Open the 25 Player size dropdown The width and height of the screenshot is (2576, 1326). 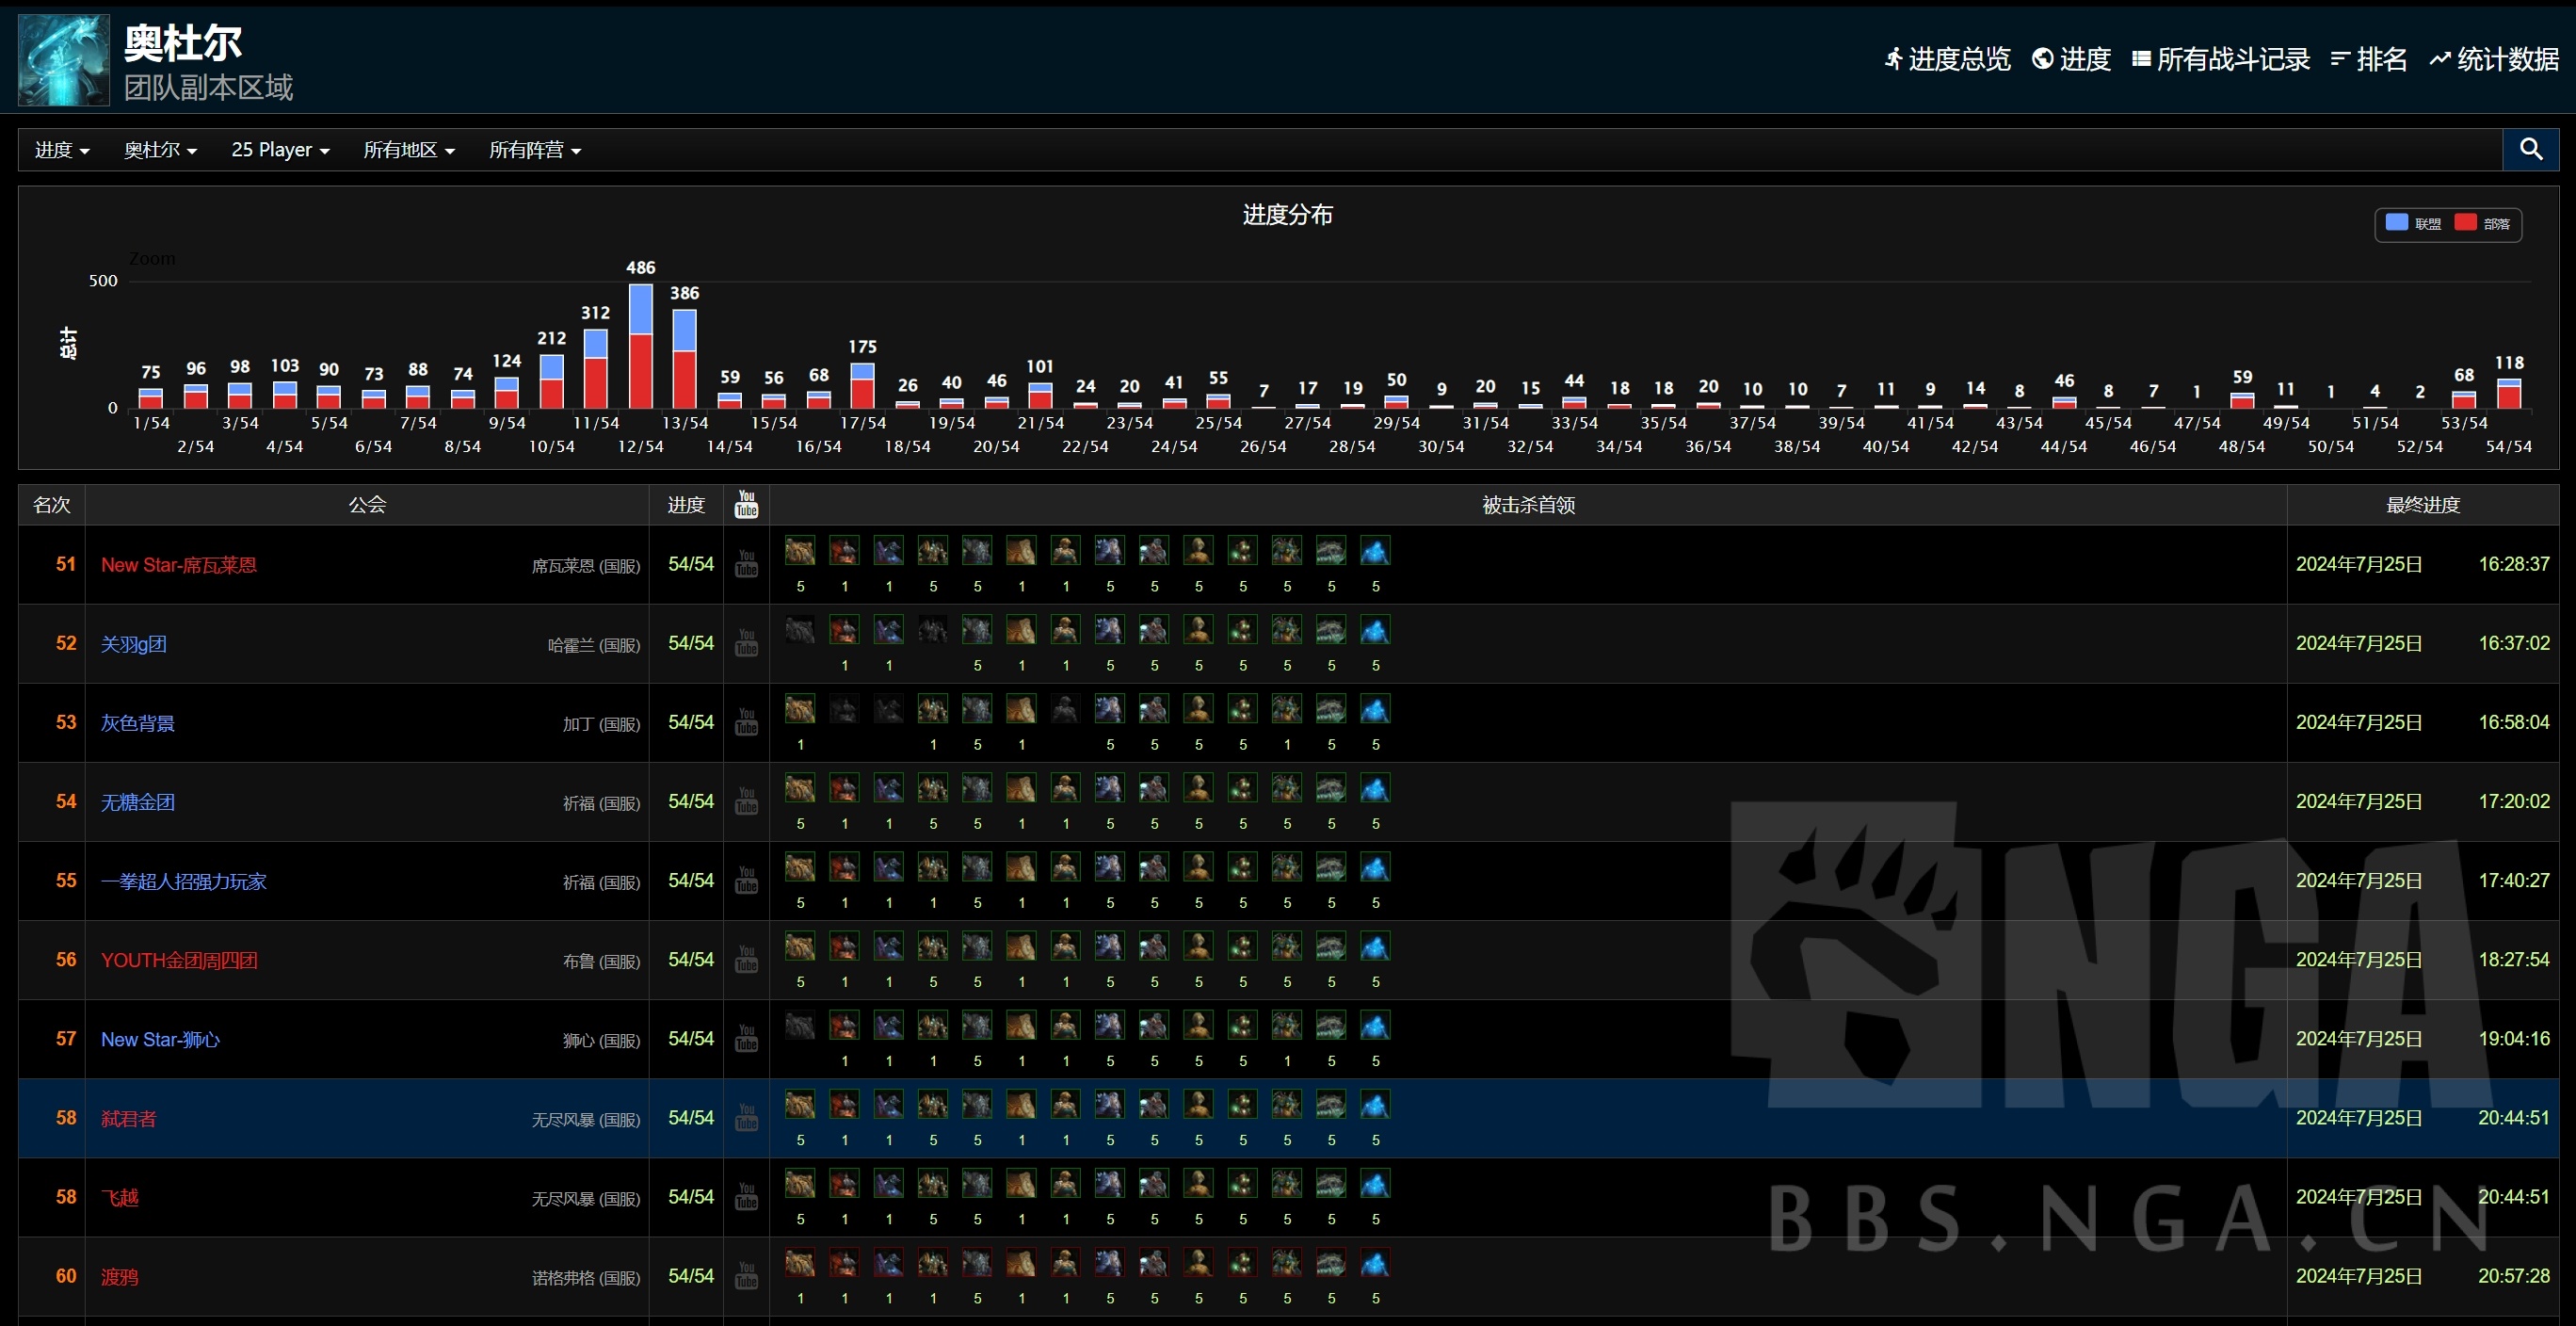coord(280,150)
